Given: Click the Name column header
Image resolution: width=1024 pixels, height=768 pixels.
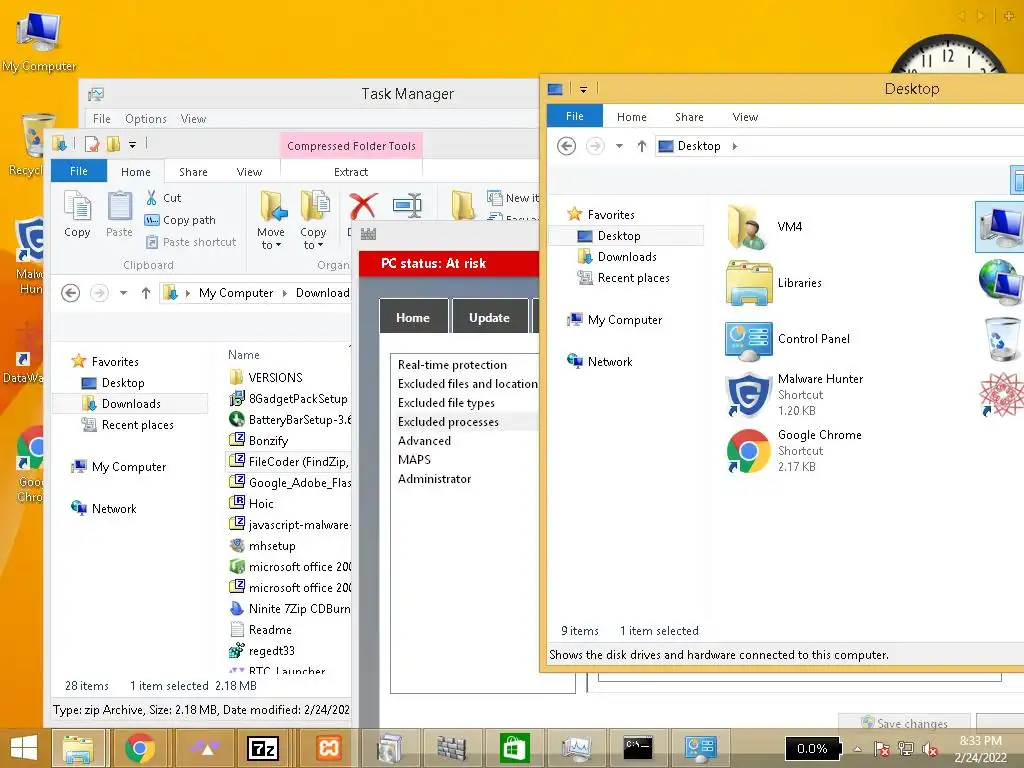Looking at the screenshot, I should (x=244, y=355).
